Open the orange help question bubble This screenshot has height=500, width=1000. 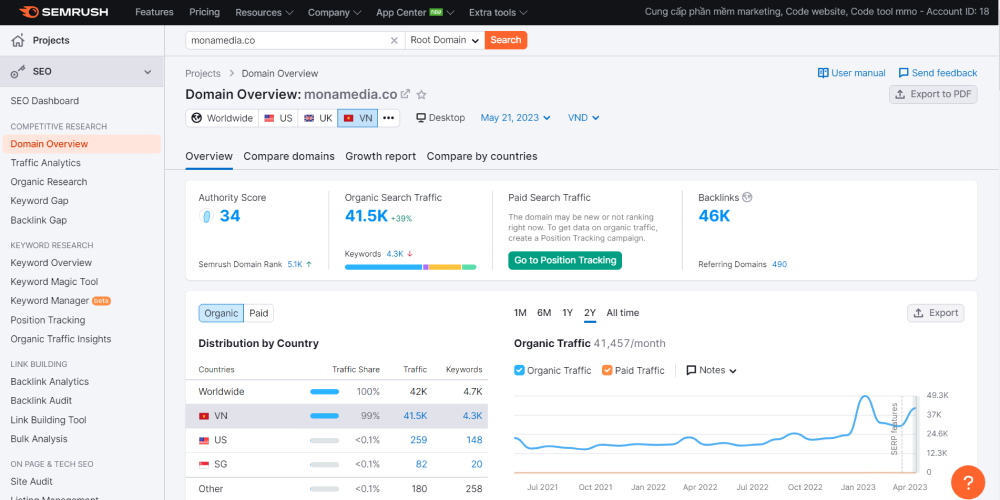click(967, 482)
